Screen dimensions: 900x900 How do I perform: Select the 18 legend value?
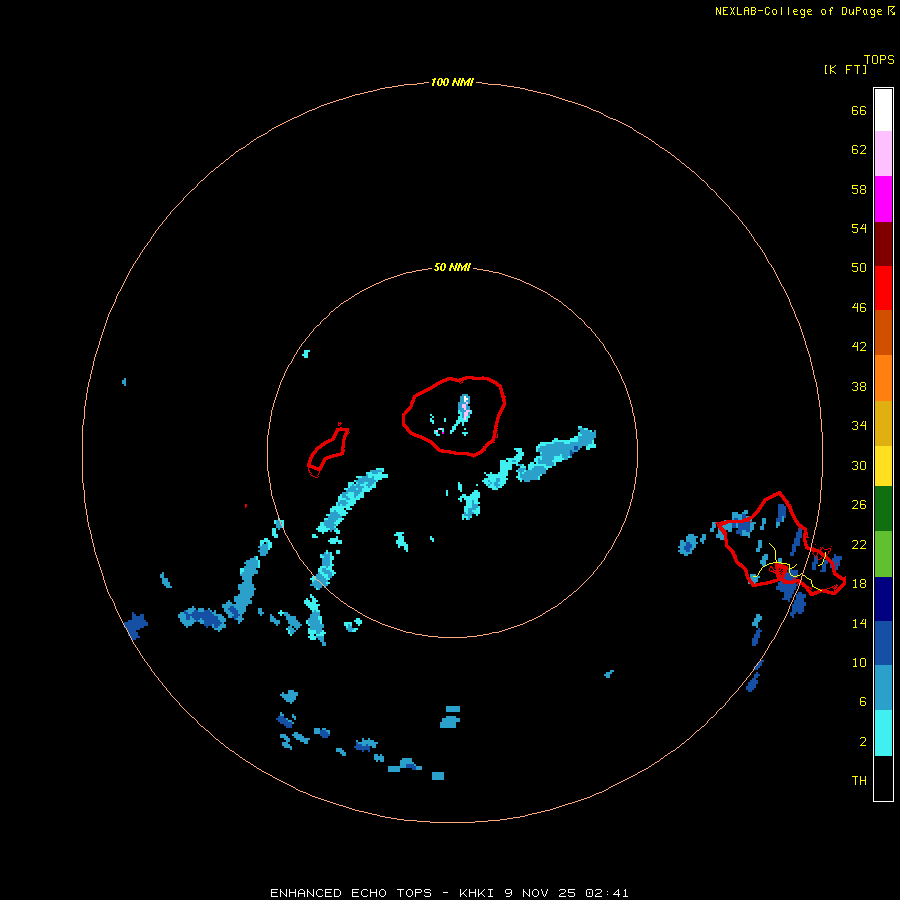pyautogui.click(x=859, y=584)
